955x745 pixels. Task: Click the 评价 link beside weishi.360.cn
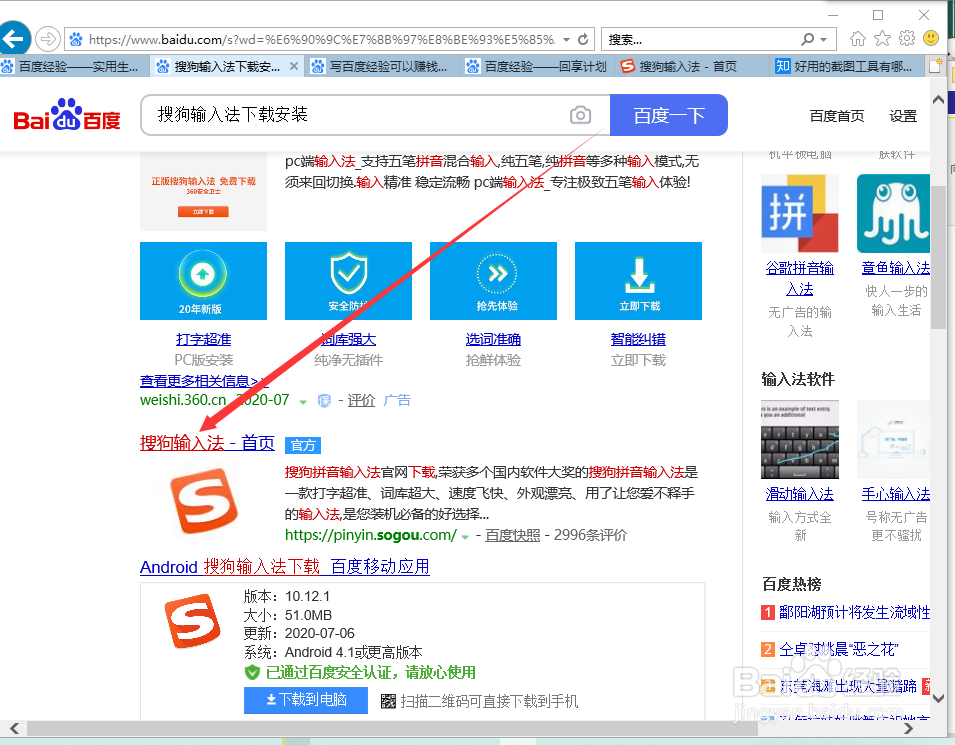[x=361, y=400]
